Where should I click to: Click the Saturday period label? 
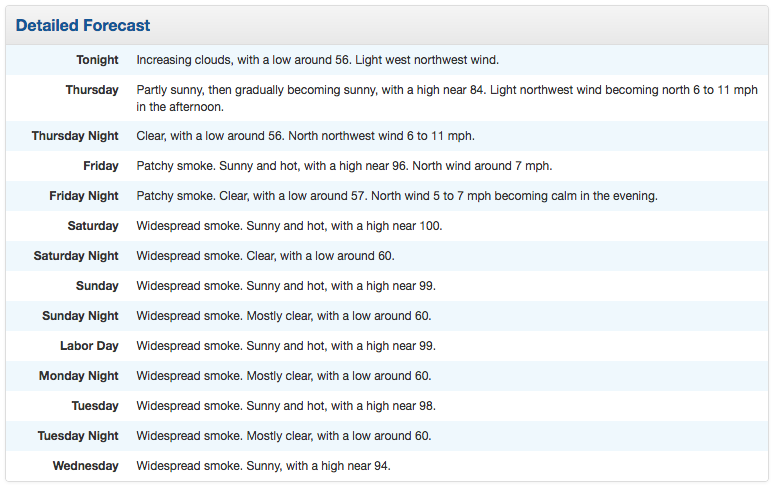pyautogui.click(x=93, y=226)
